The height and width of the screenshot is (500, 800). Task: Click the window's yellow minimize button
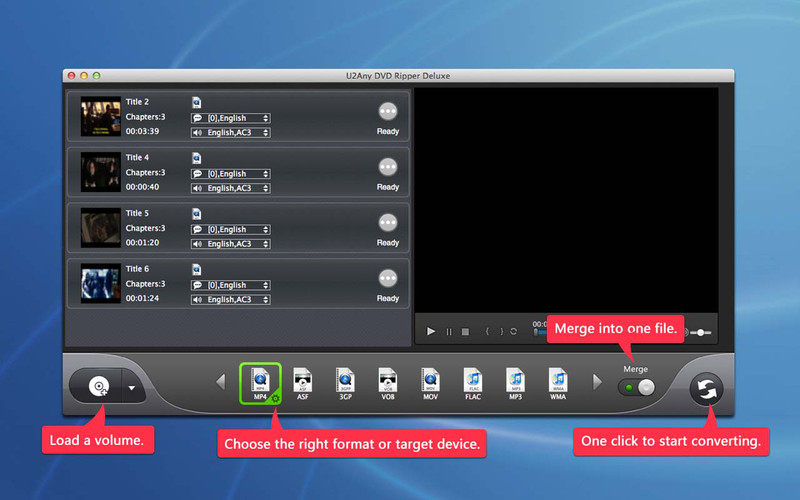pos(84,76)
